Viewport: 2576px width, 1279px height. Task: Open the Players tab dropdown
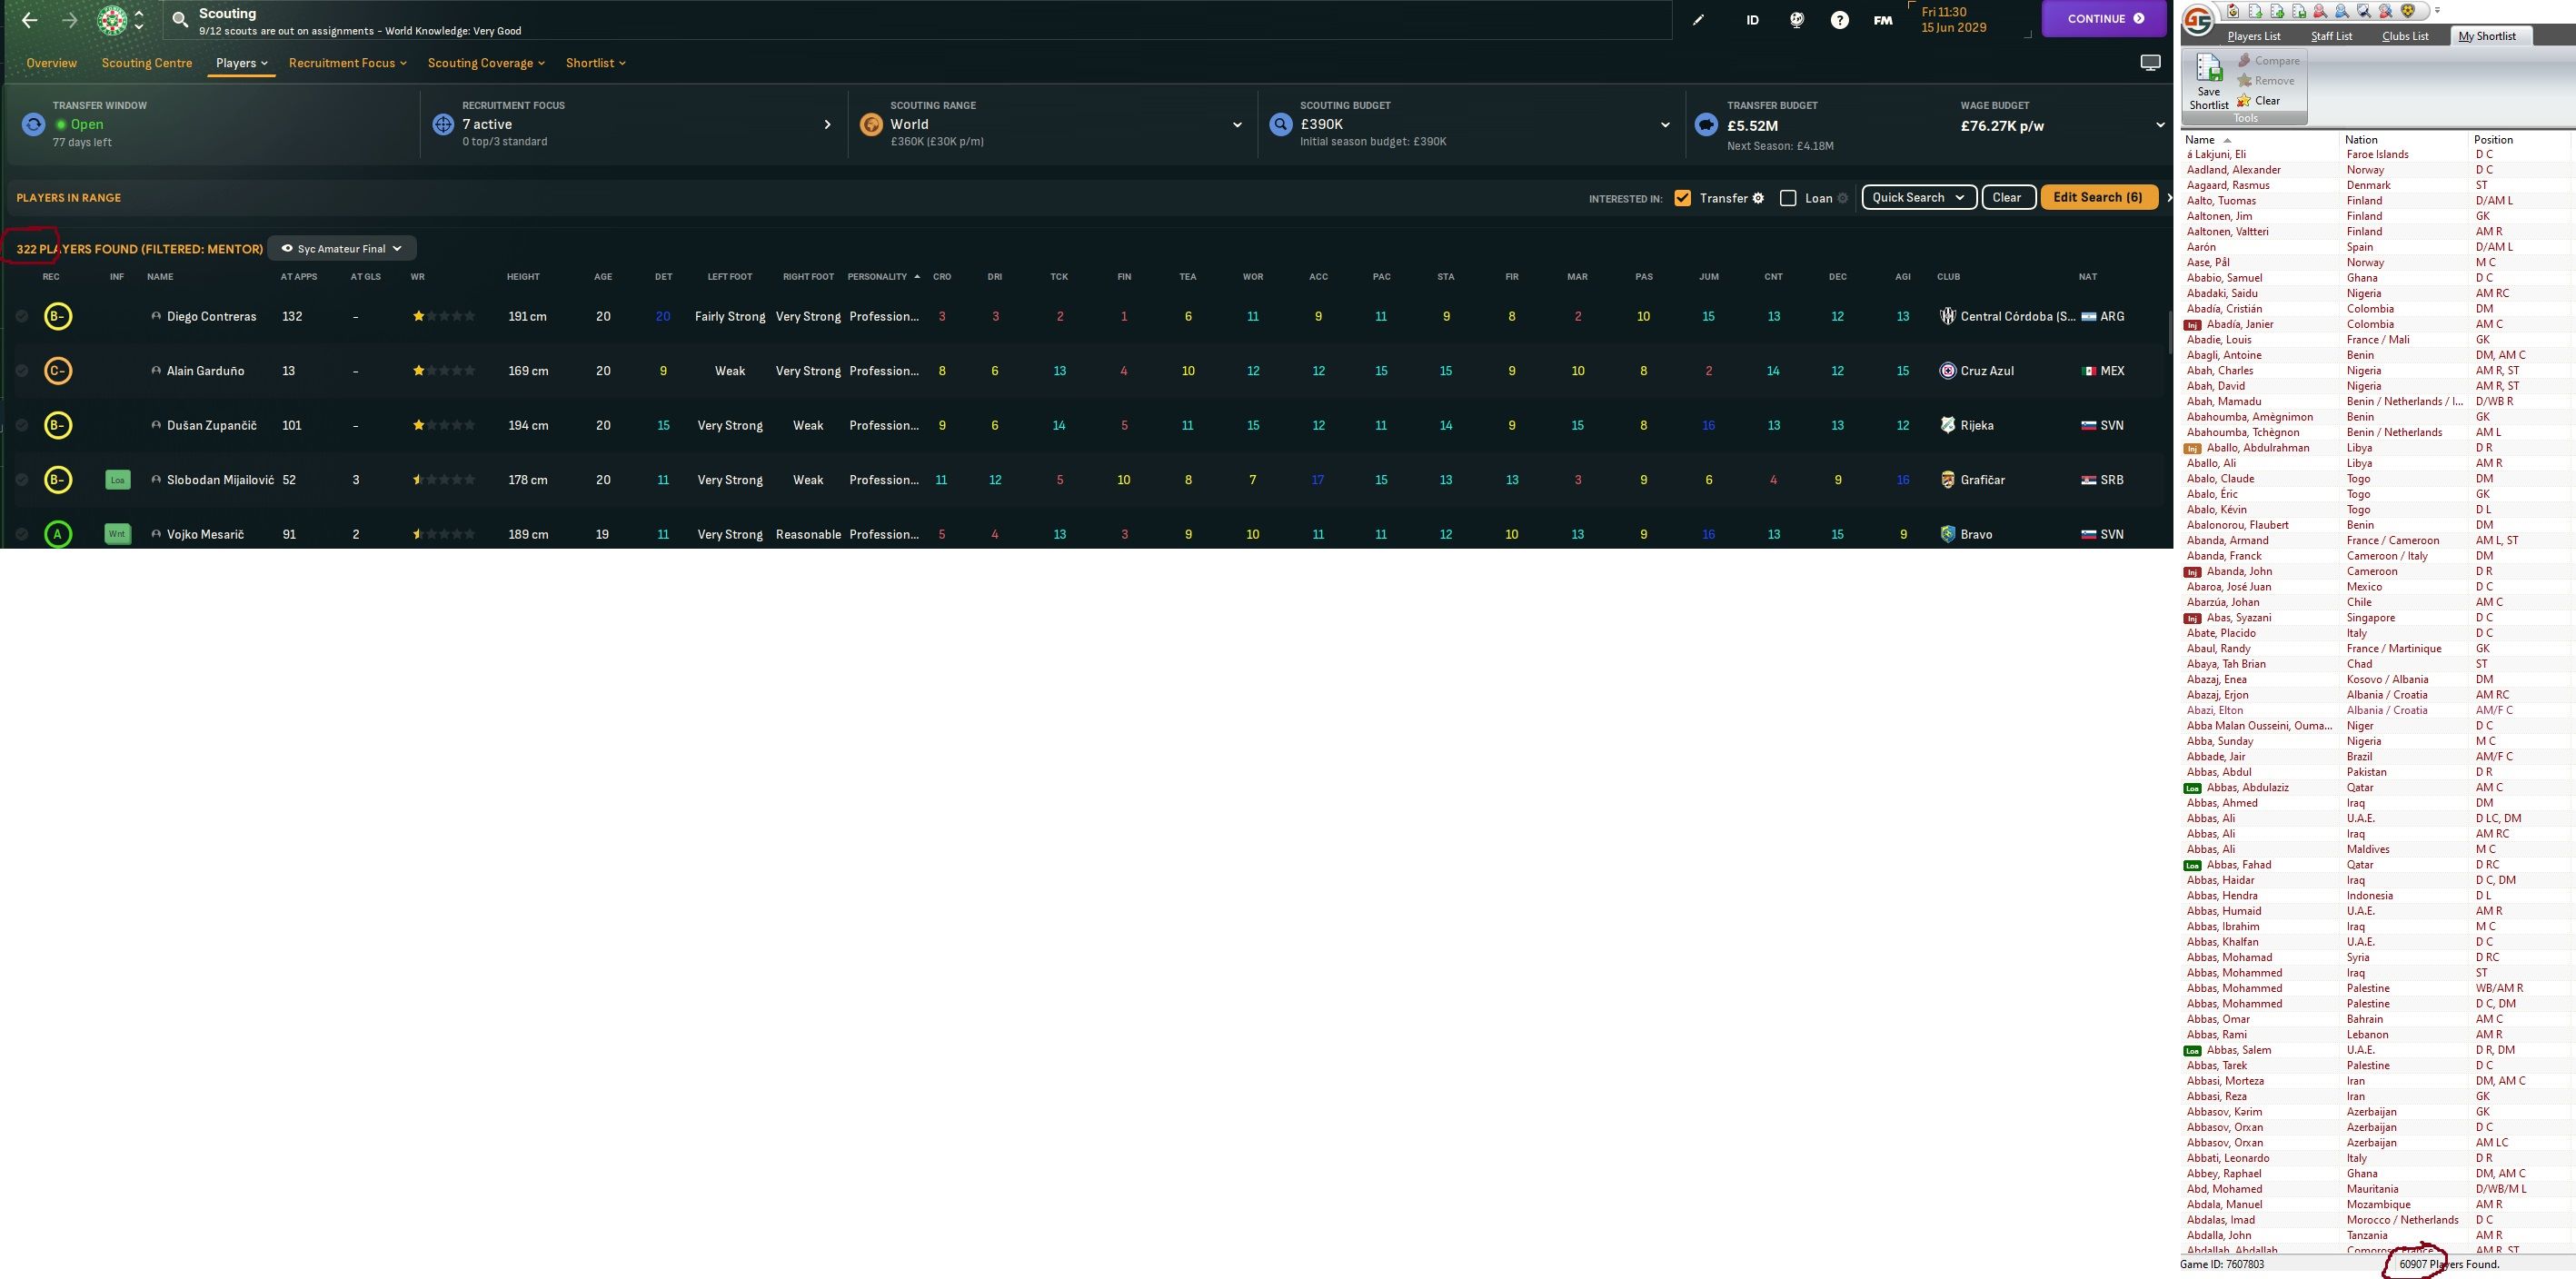click(242, 63)
